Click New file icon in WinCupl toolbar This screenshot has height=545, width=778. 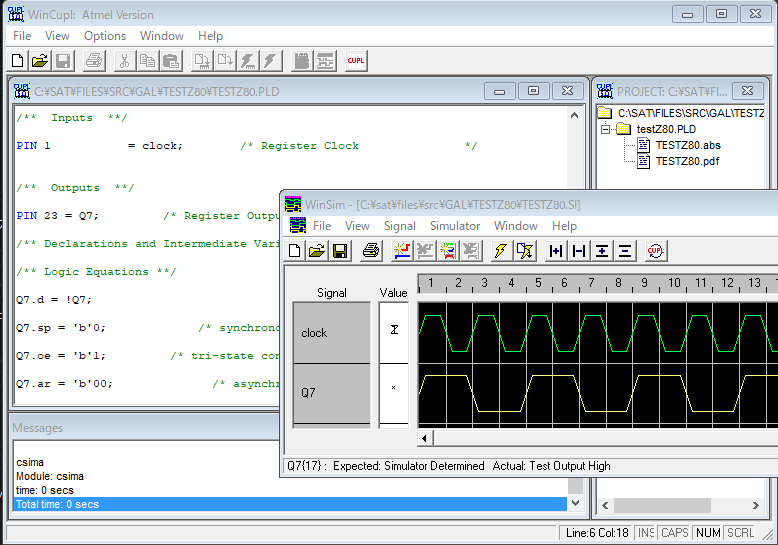(18, 61)
